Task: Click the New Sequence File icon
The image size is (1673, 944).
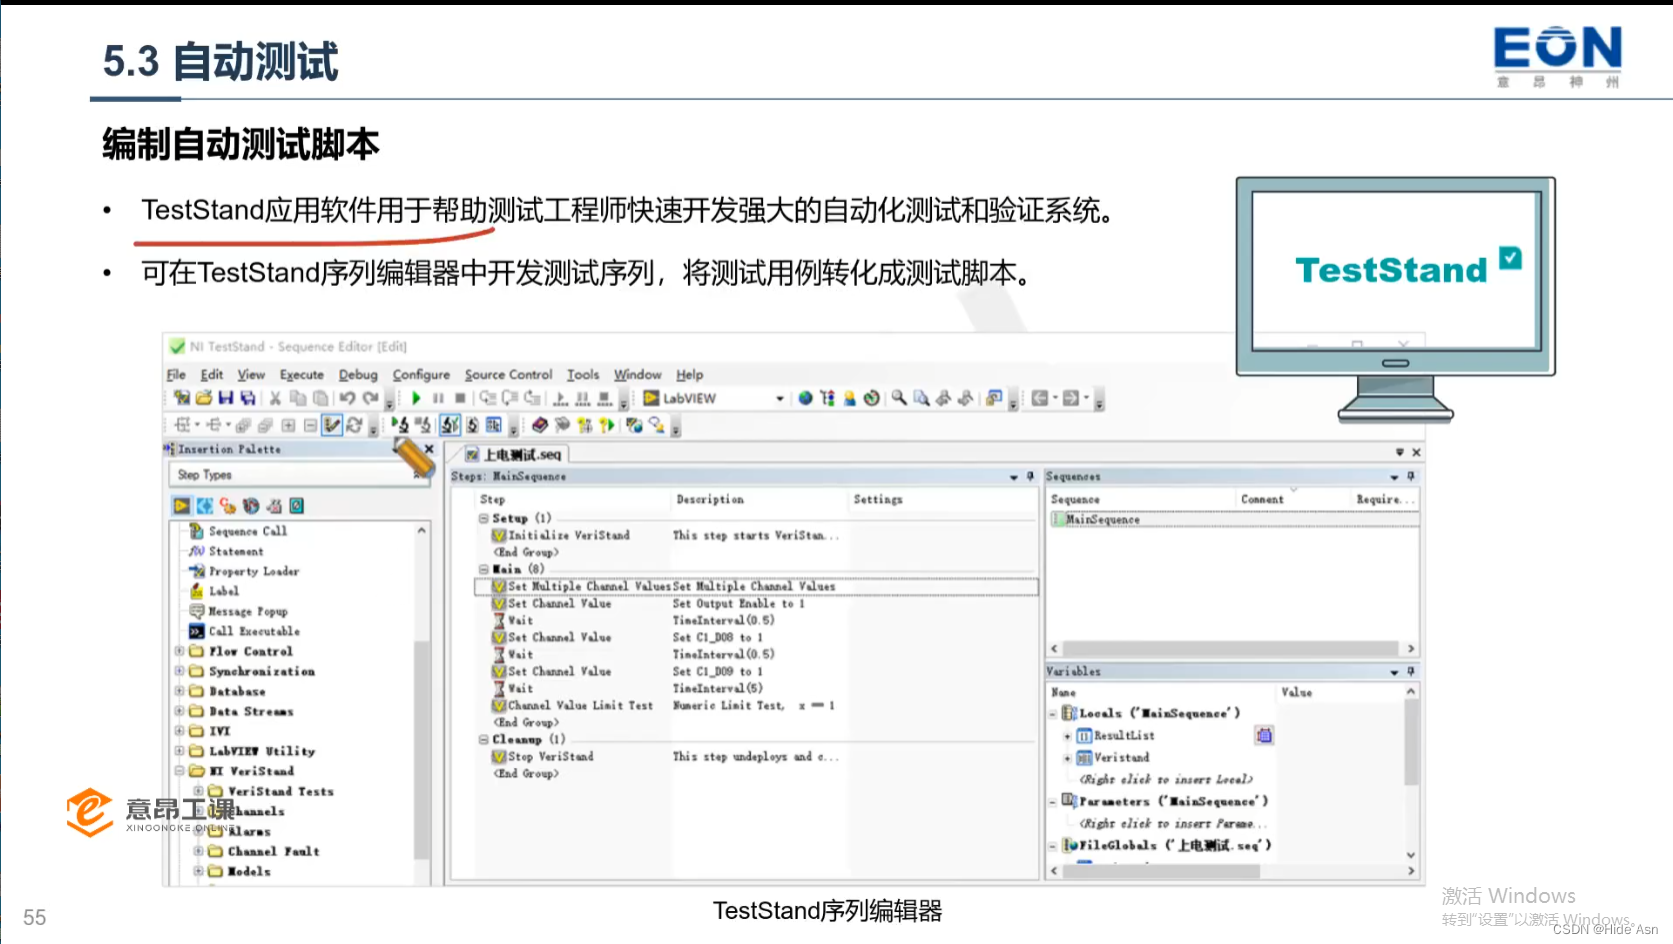Action: click(x=183, y=398)
